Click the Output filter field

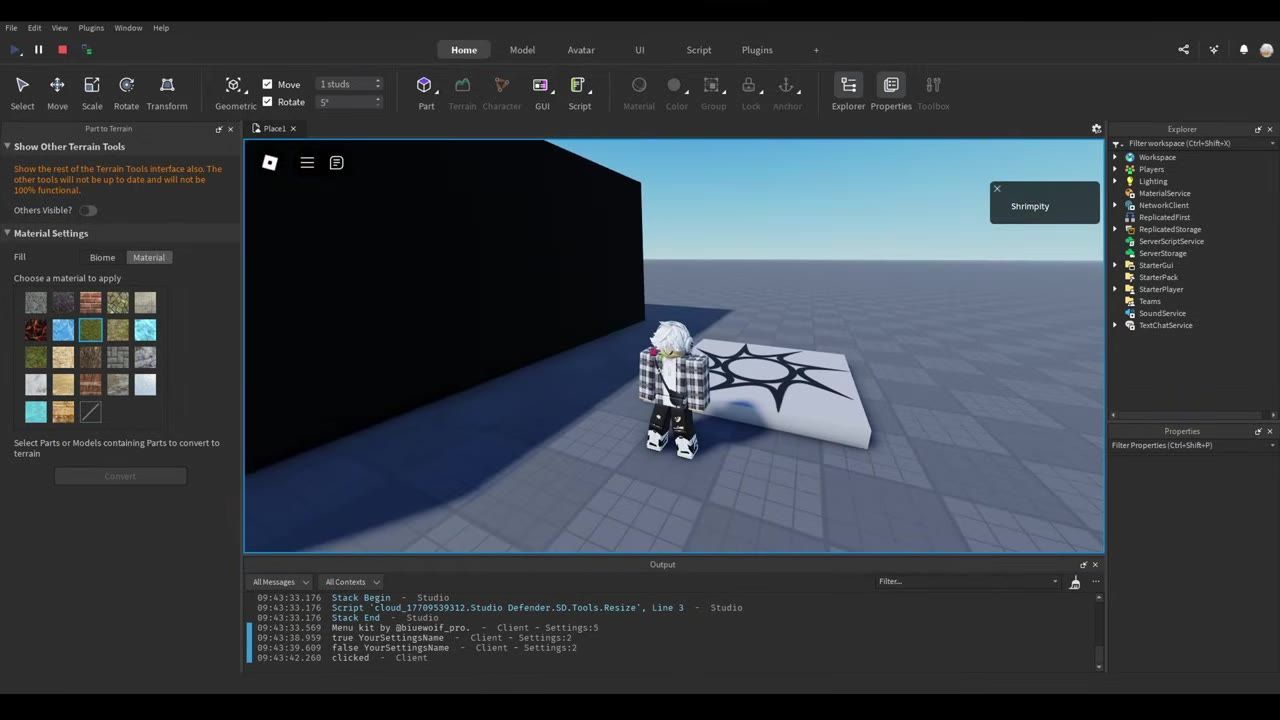coord(967,582)
